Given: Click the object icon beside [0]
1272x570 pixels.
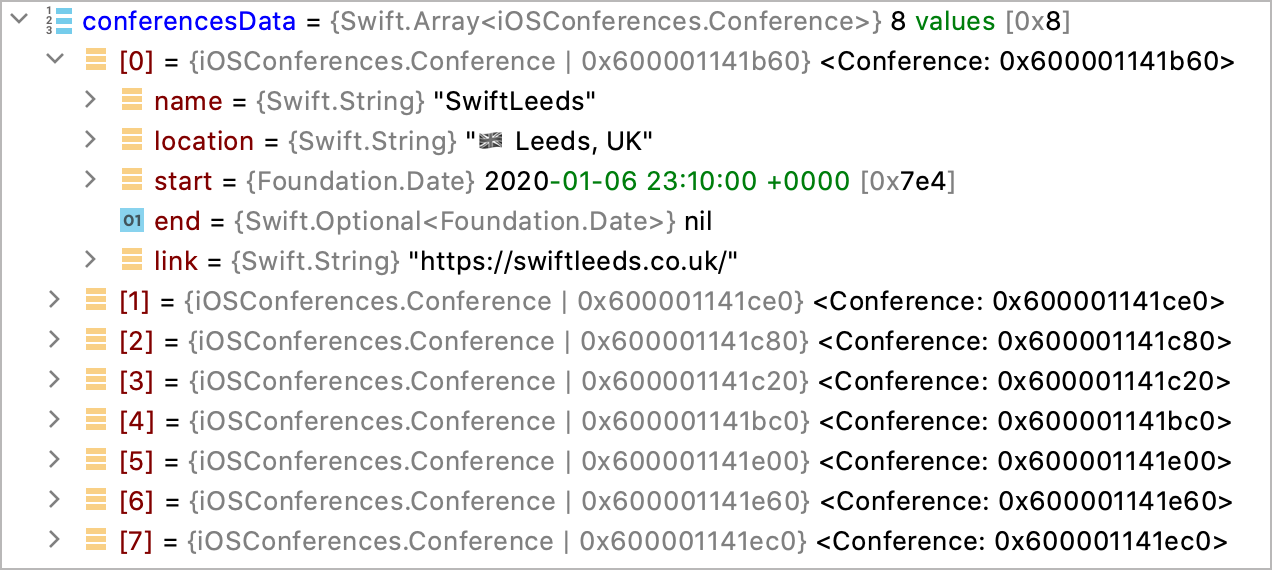Looking at the screenshot, I should [x=96, y=61].
